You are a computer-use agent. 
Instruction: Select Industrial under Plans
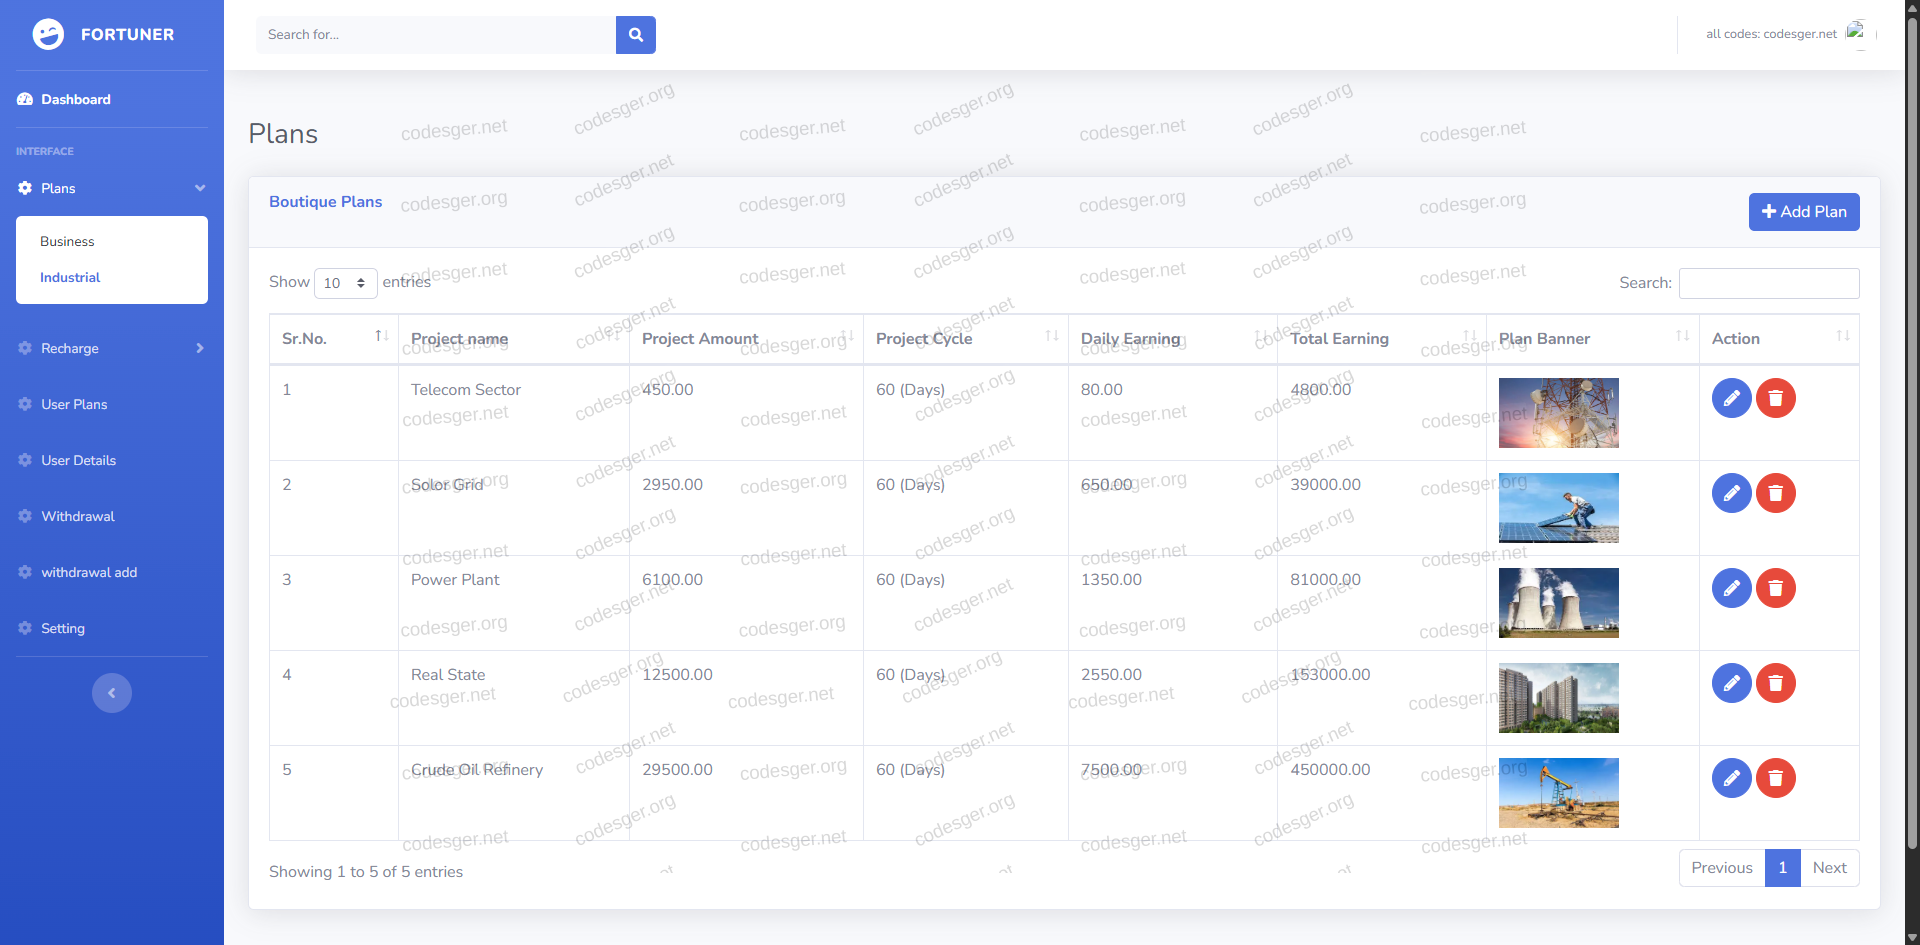coord(70,278)
